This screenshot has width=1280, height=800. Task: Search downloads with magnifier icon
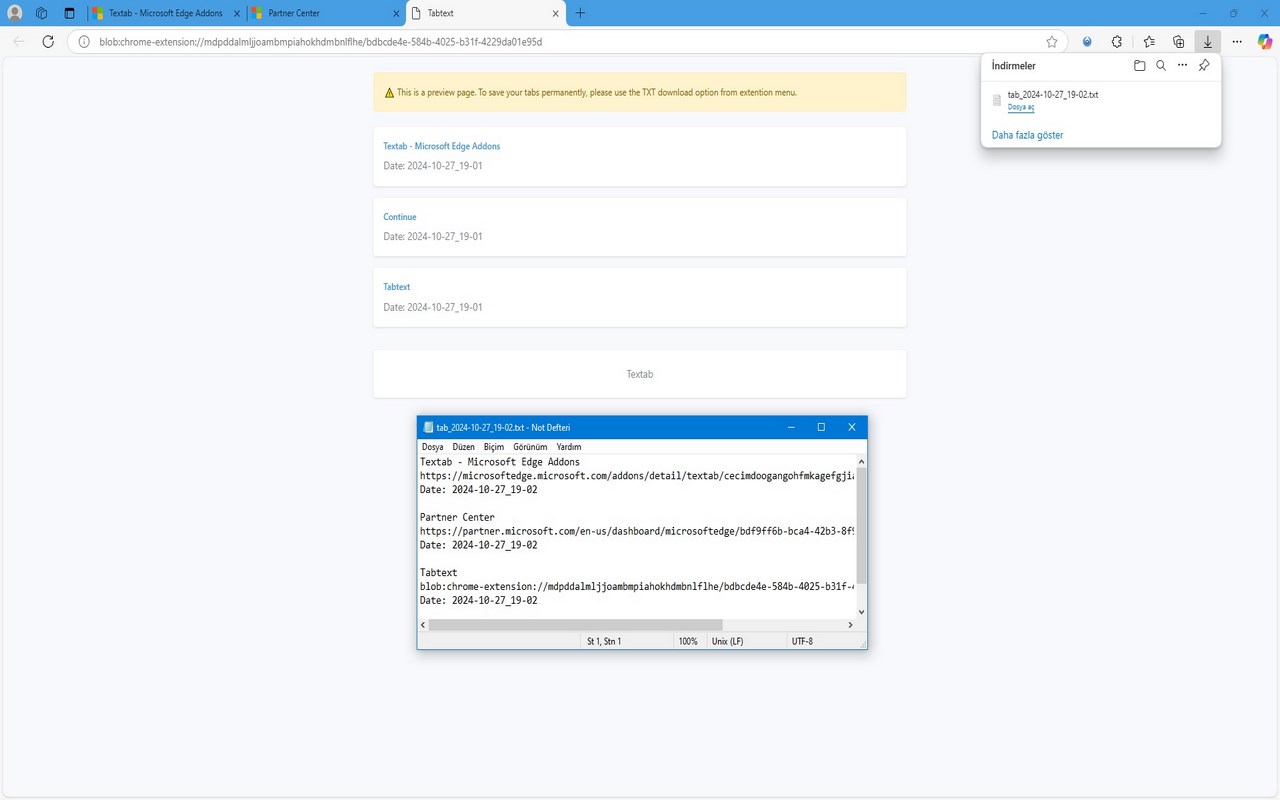pyautogui.click(x=1161, y=65)
